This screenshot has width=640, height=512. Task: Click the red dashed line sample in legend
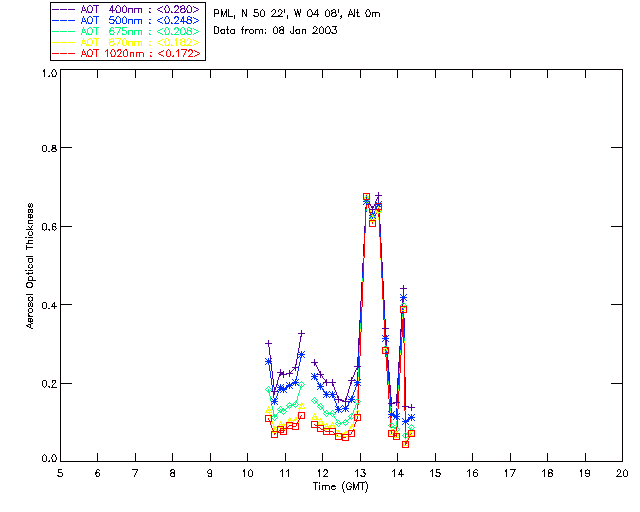tap(64, 53)
